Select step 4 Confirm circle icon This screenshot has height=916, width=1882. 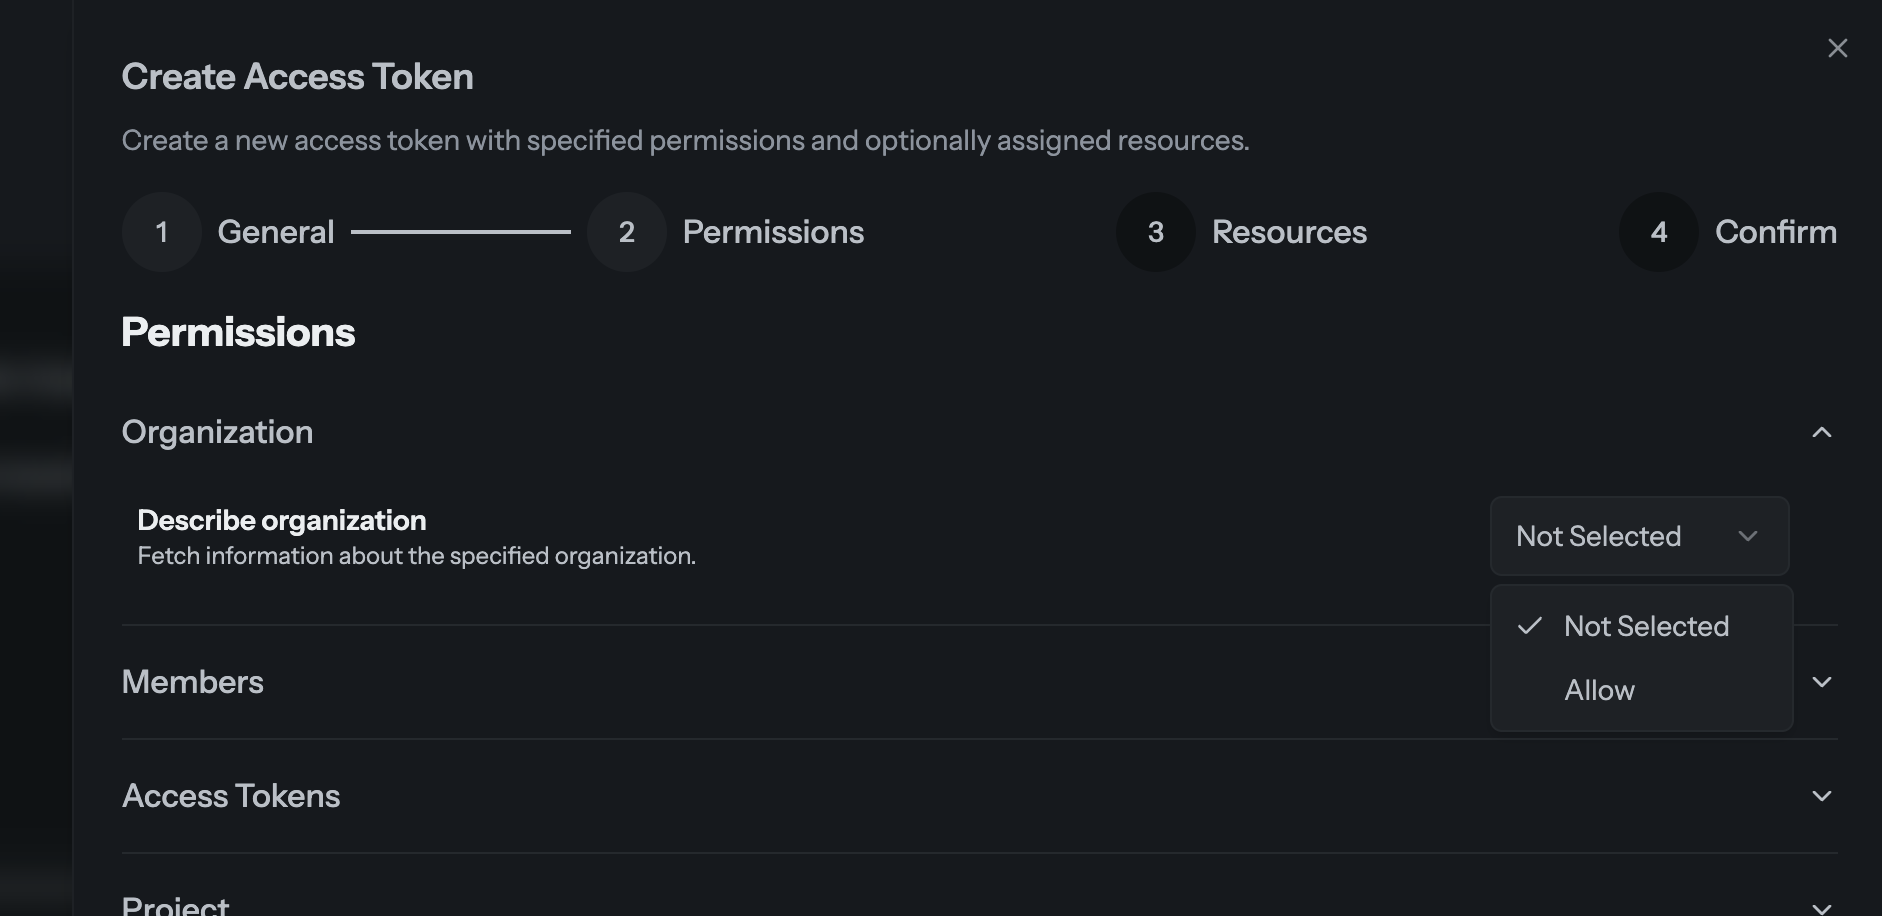[x=1658, y=231]
